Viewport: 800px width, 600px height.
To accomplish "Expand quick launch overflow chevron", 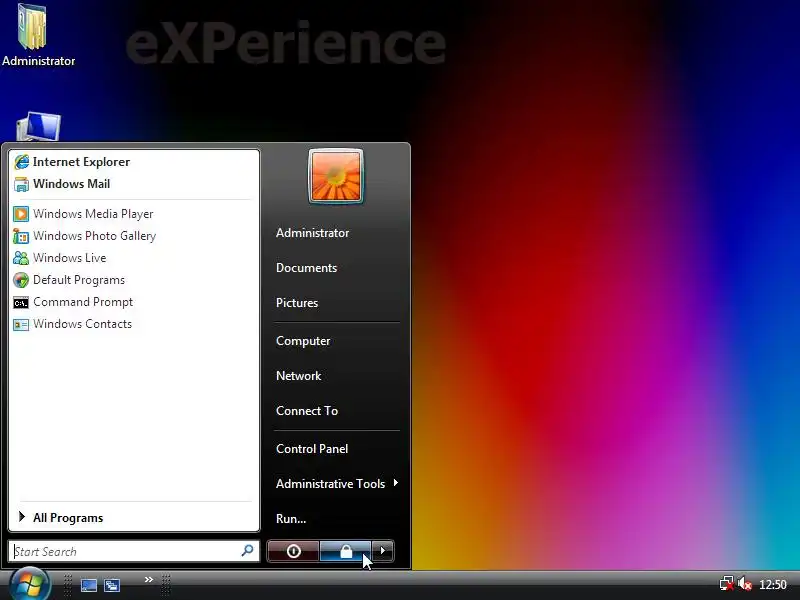I will coord(148,580).
